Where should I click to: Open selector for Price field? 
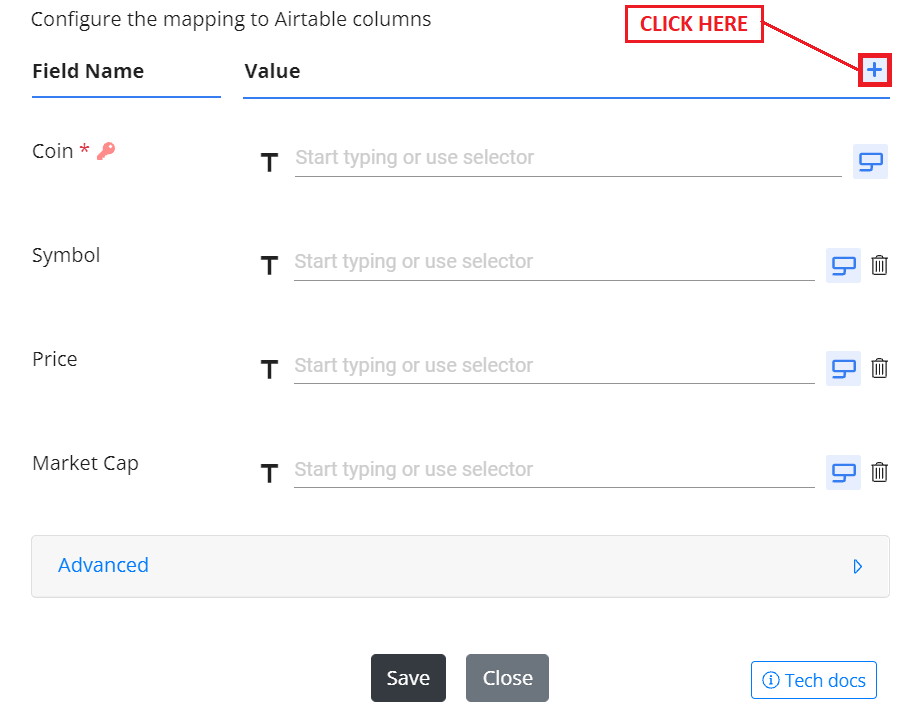(x=843, y=368)
